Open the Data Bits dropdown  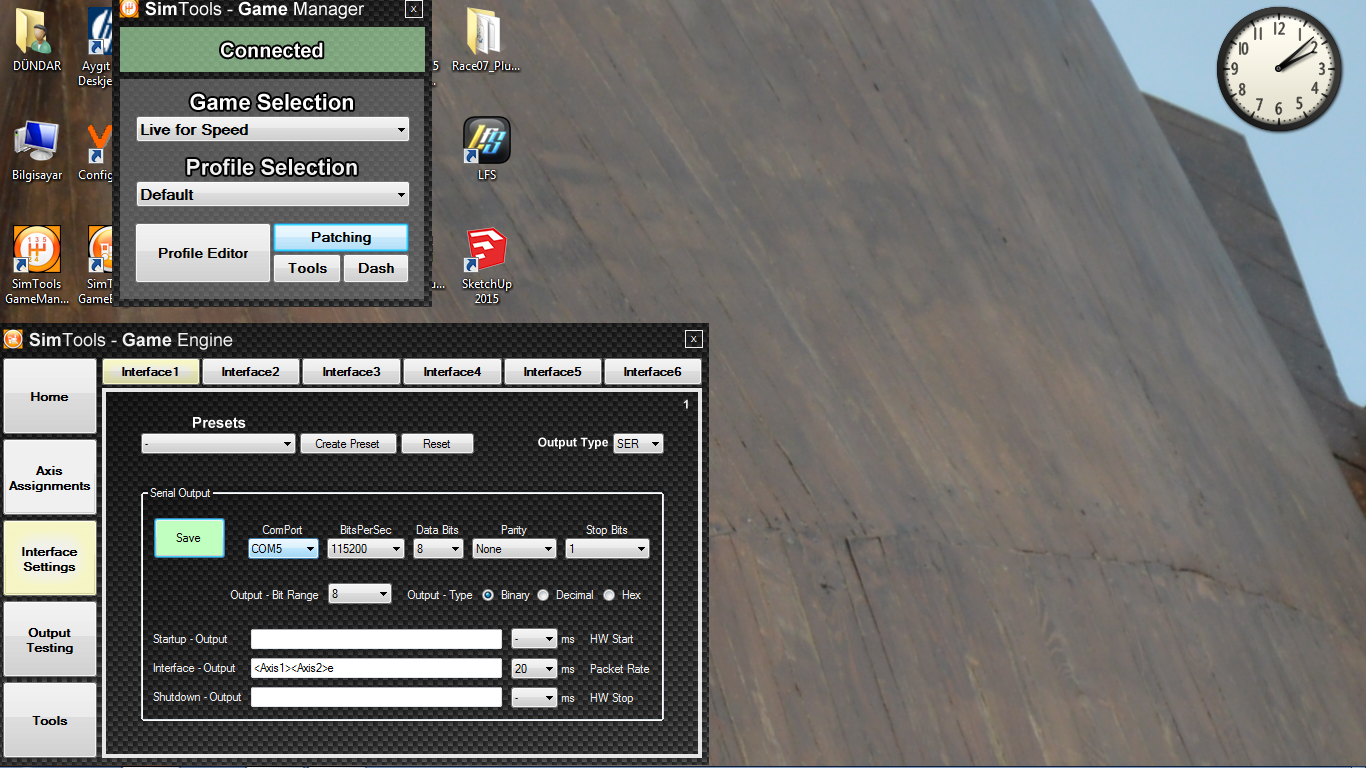[438, 549]
